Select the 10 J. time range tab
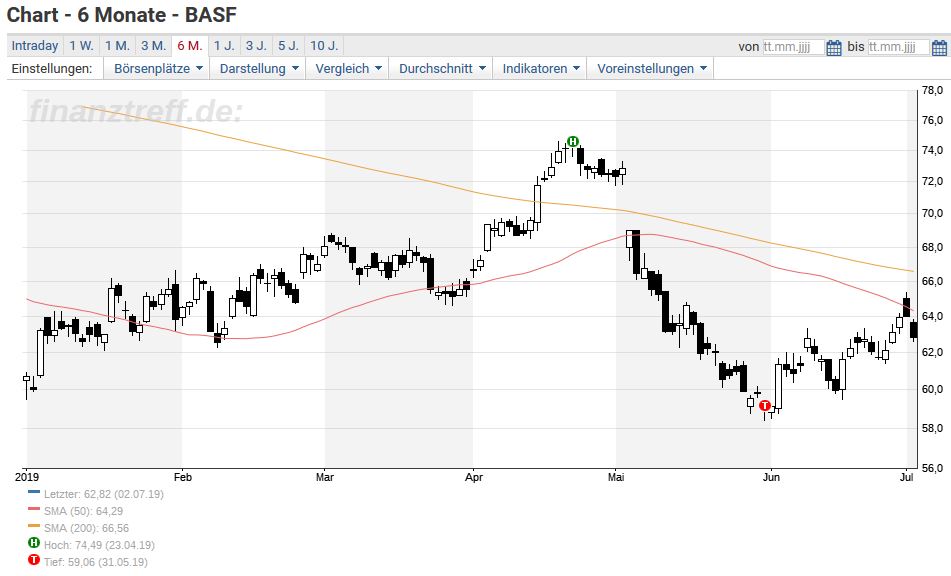 pos(324,45)
